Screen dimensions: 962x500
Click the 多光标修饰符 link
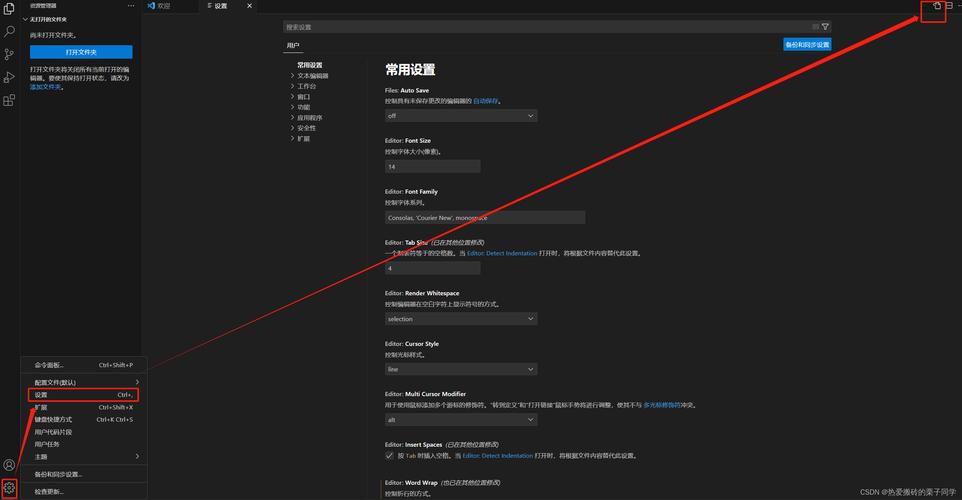661,405
